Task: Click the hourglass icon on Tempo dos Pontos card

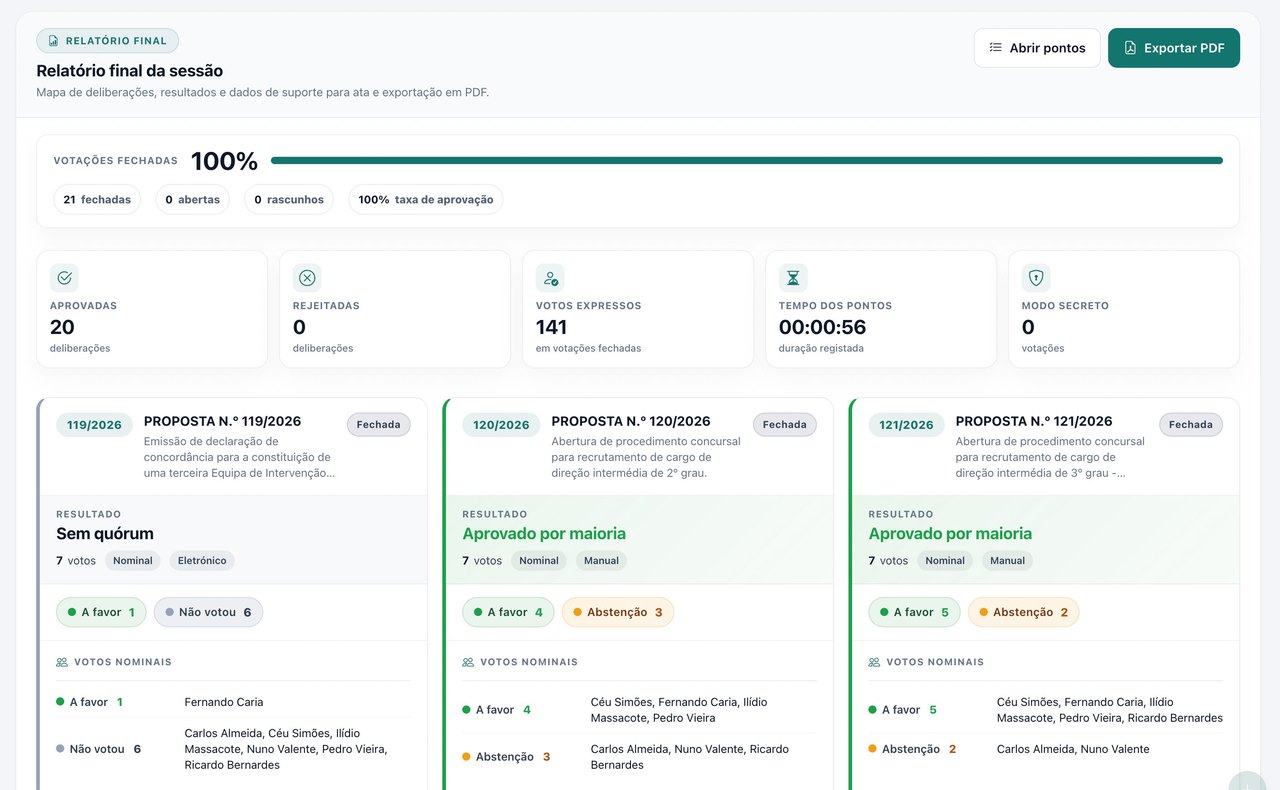Action: click(x=793, y=278)
